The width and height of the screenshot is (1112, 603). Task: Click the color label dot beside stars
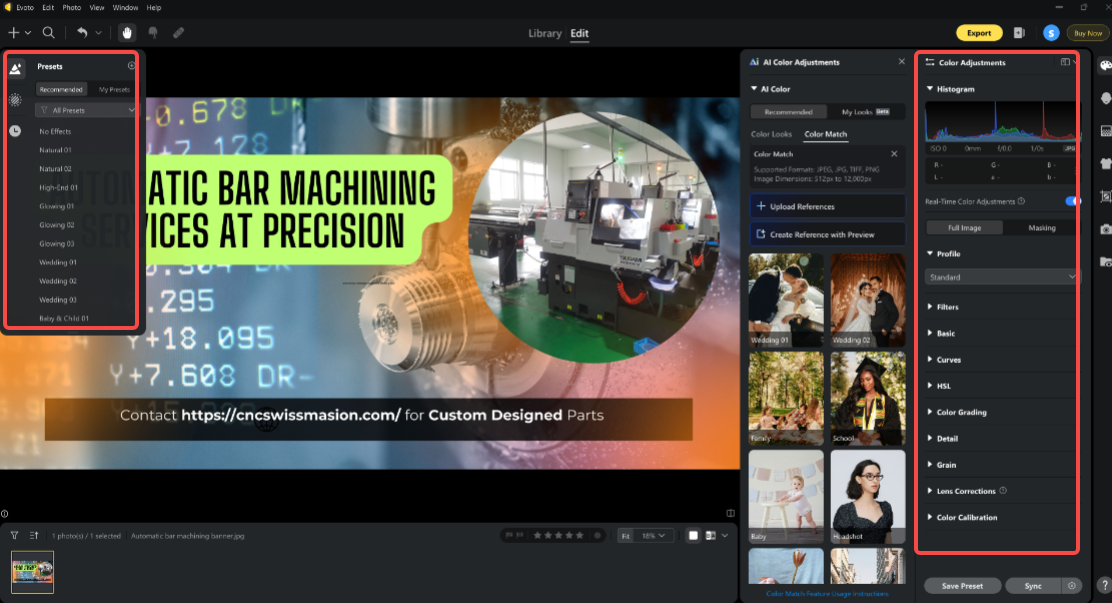(x=597, y=536)
